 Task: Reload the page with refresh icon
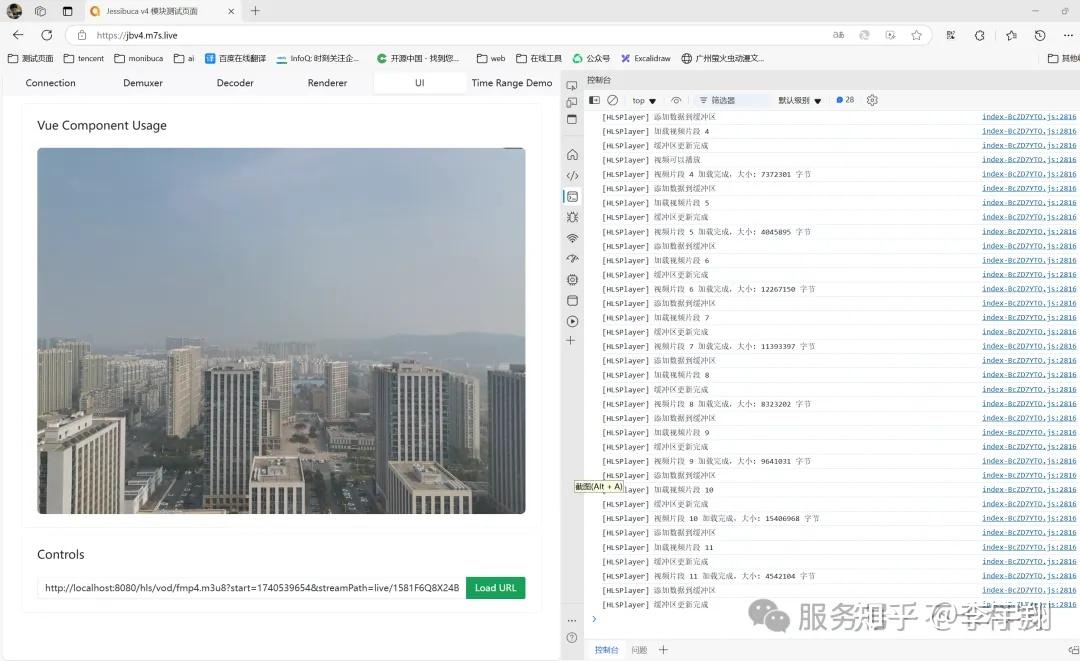(46, 33)
